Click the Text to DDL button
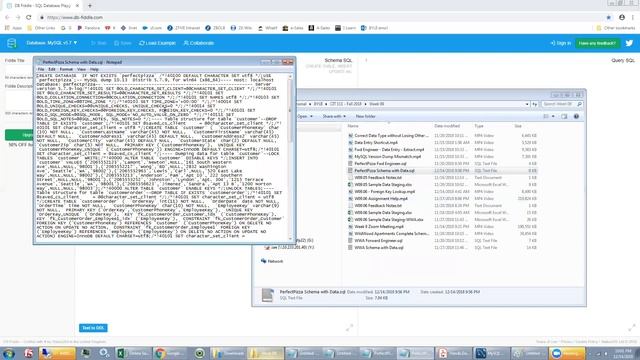 pyautogui.click(x=93, y=328)
